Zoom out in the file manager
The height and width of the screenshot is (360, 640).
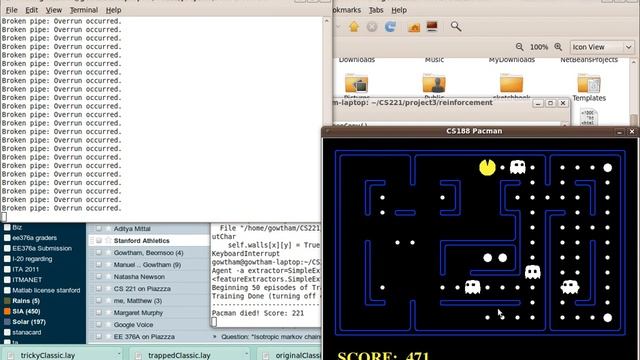[519, 47]
